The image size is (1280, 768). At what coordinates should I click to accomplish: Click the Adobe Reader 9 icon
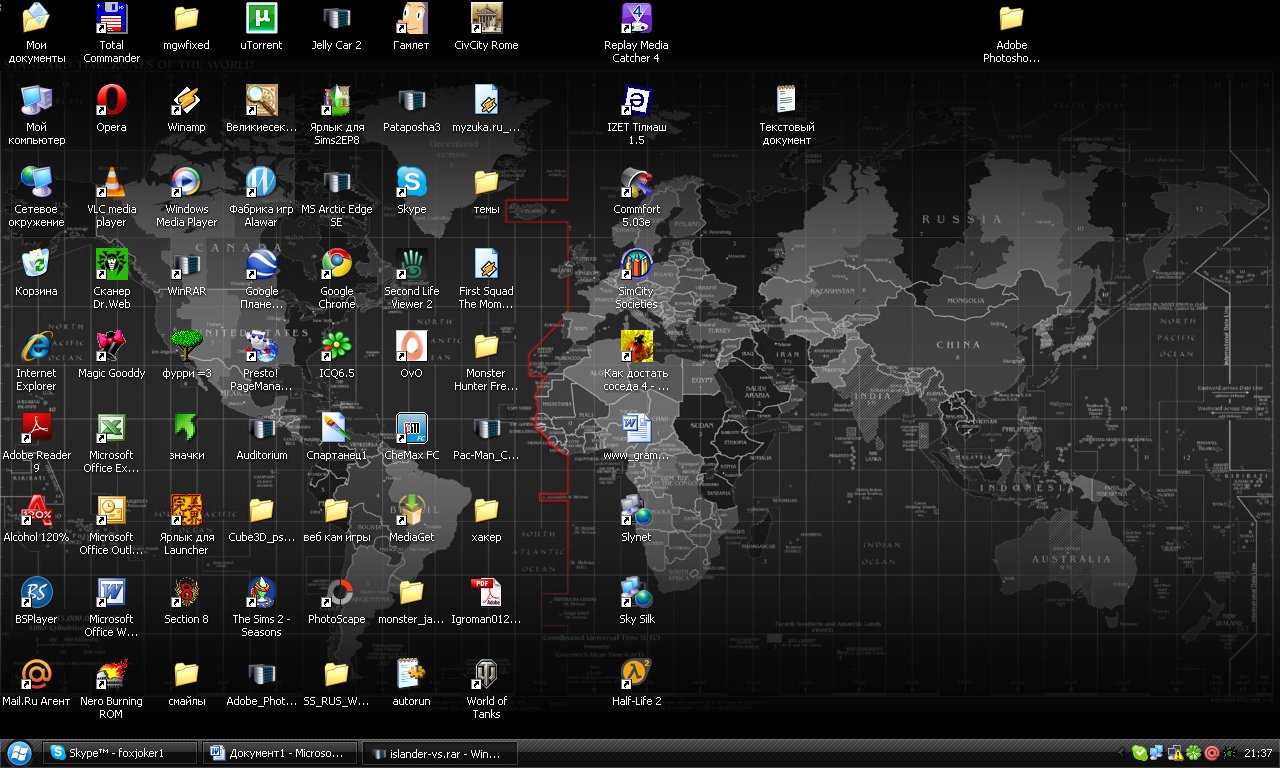pyautogui.click(x=36, y=429)
